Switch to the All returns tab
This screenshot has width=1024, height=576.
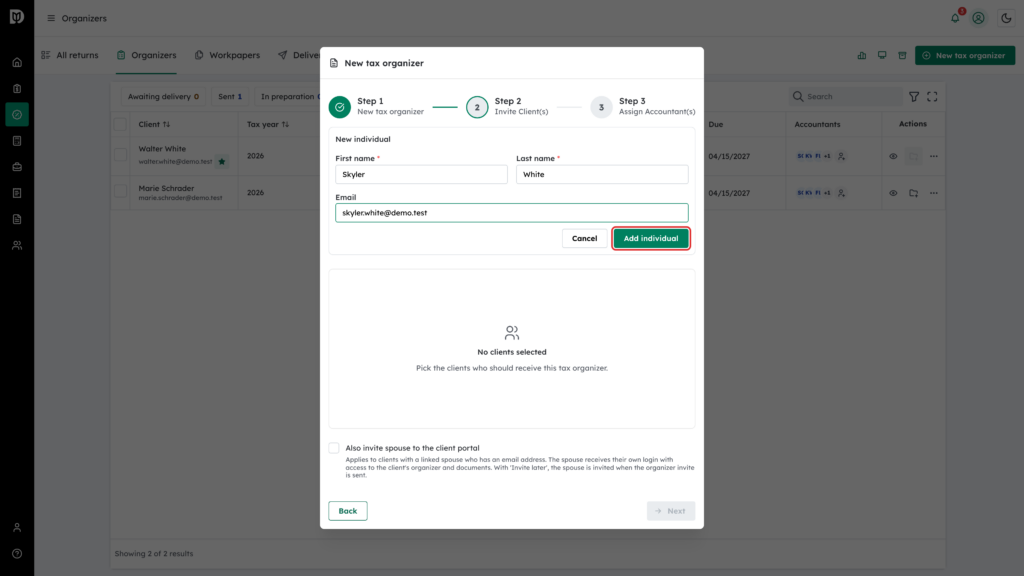(70, 56)
